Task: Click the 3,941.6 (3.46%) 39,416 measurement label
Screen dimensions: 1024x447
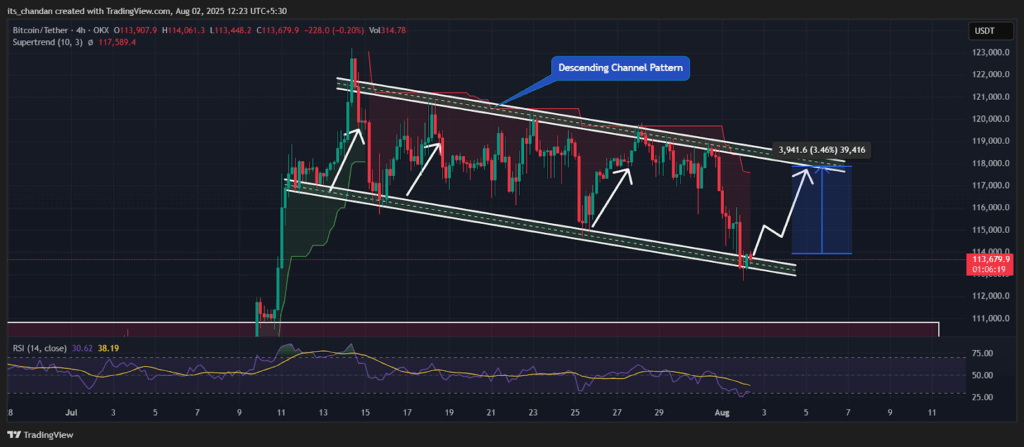Action: pos(822,150)
